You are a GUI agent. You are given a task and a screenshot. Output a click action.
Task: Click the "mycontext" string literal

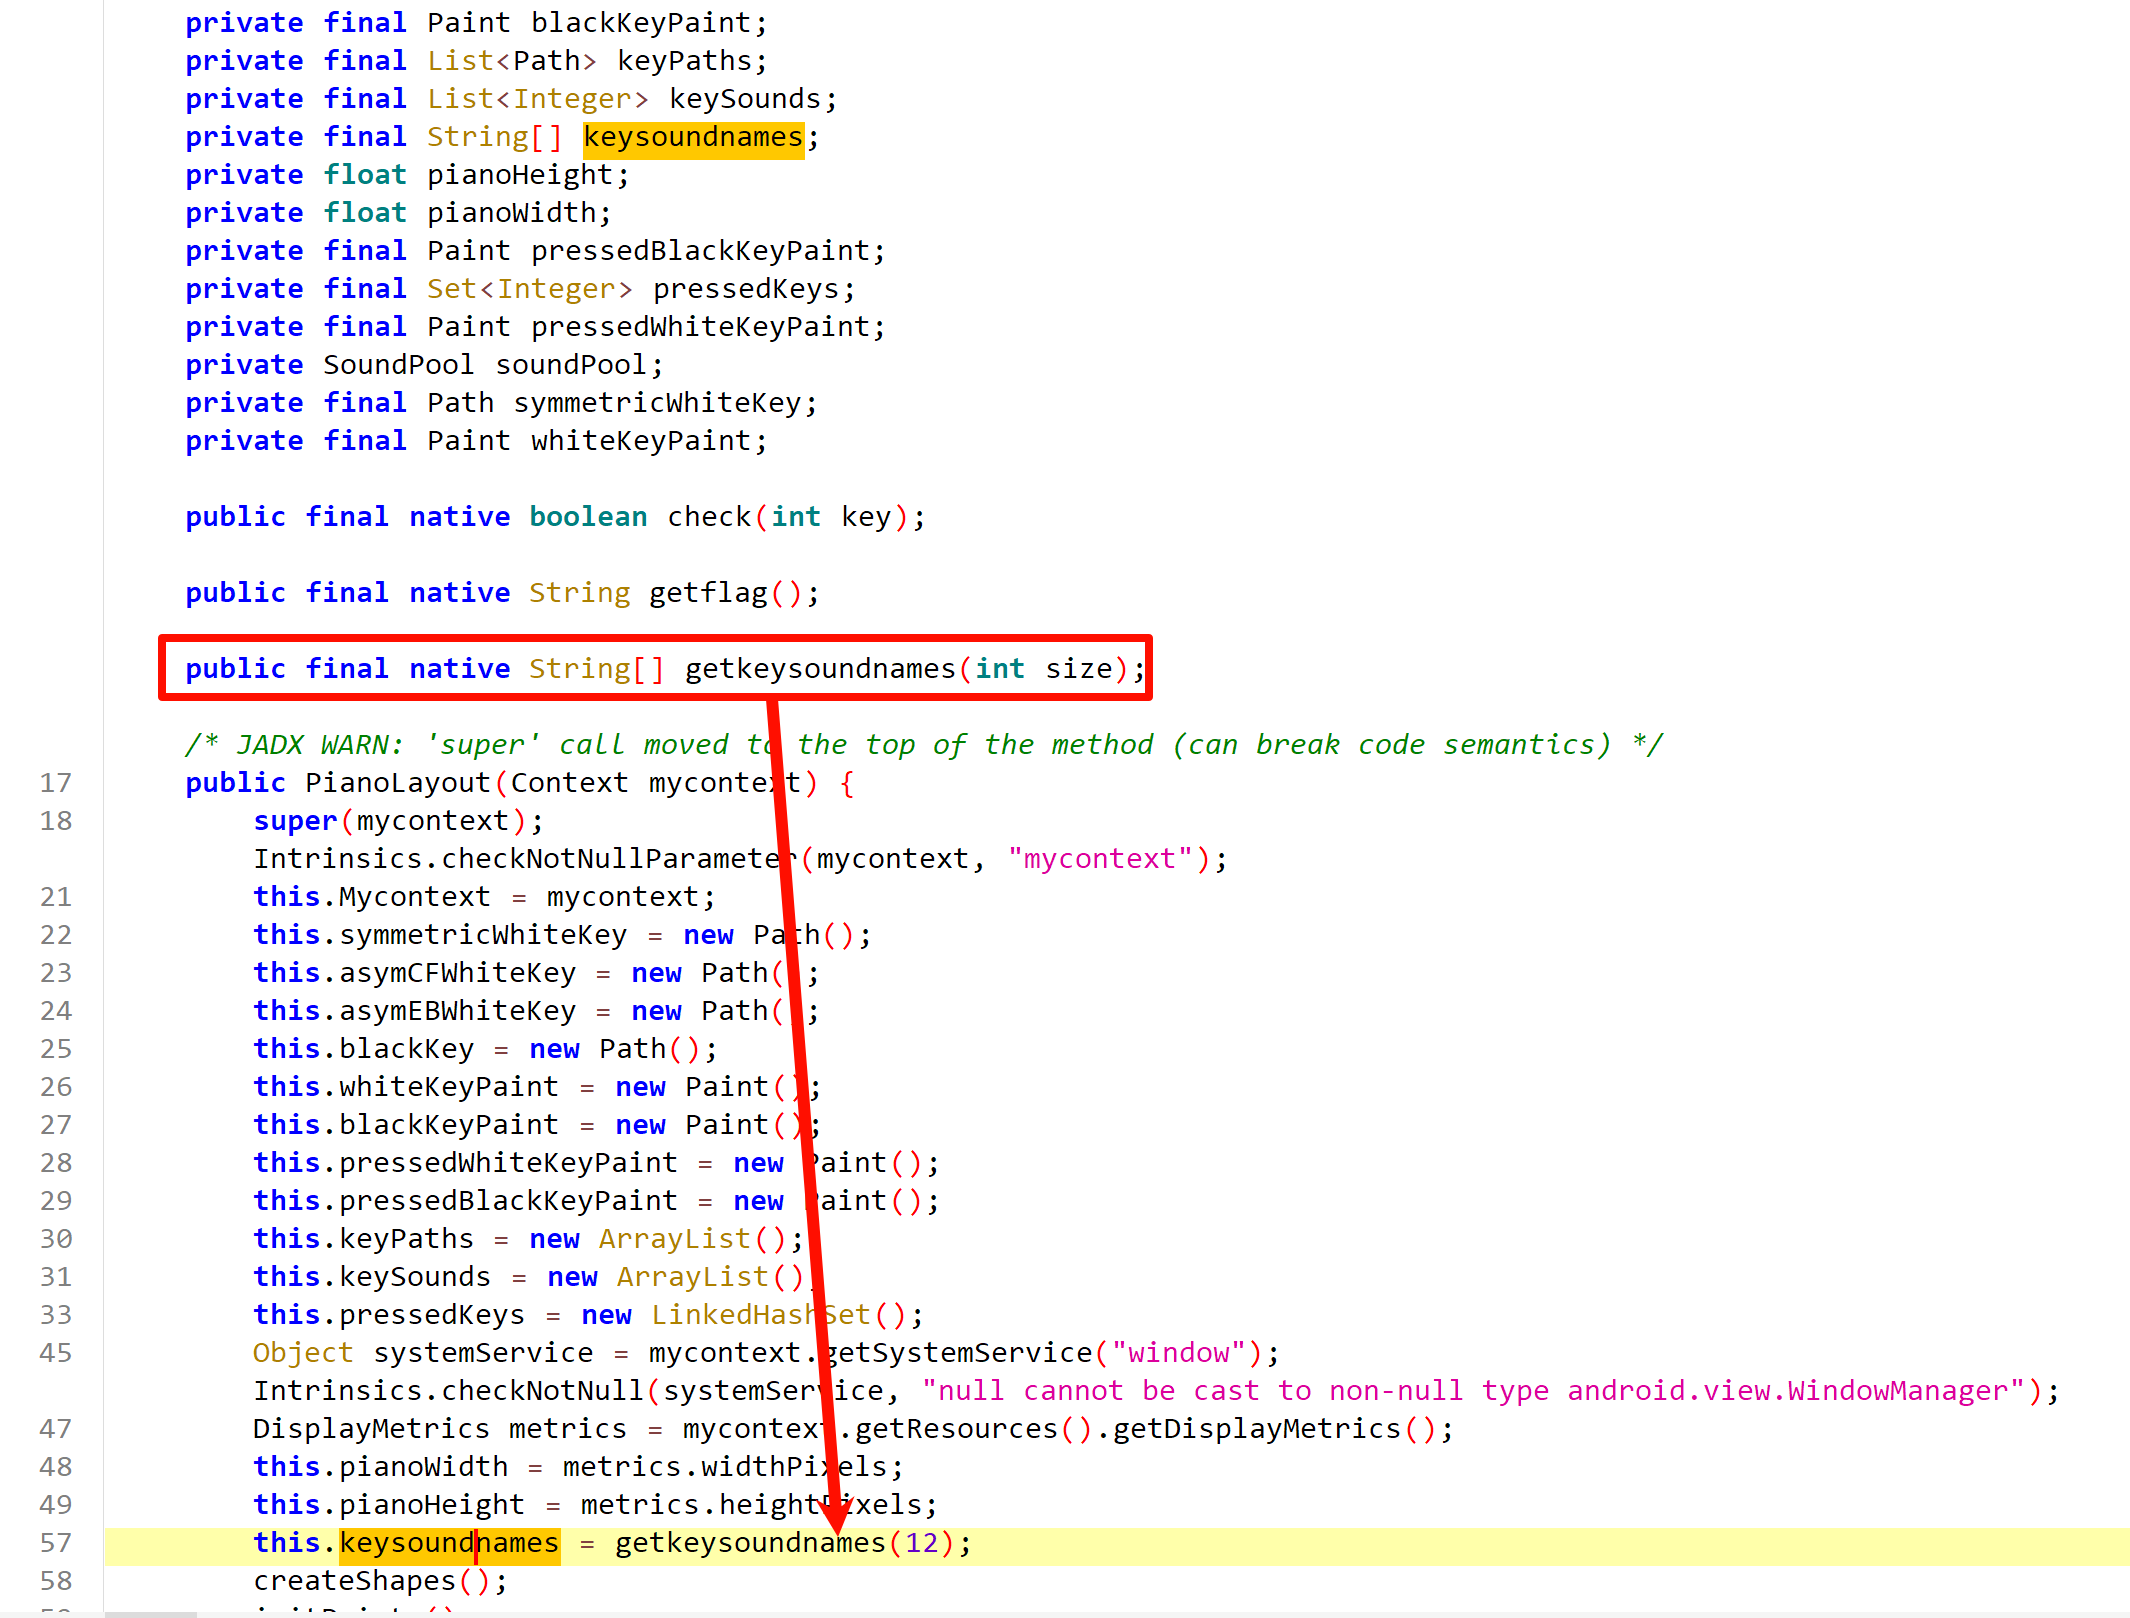tap(1100, 859)
